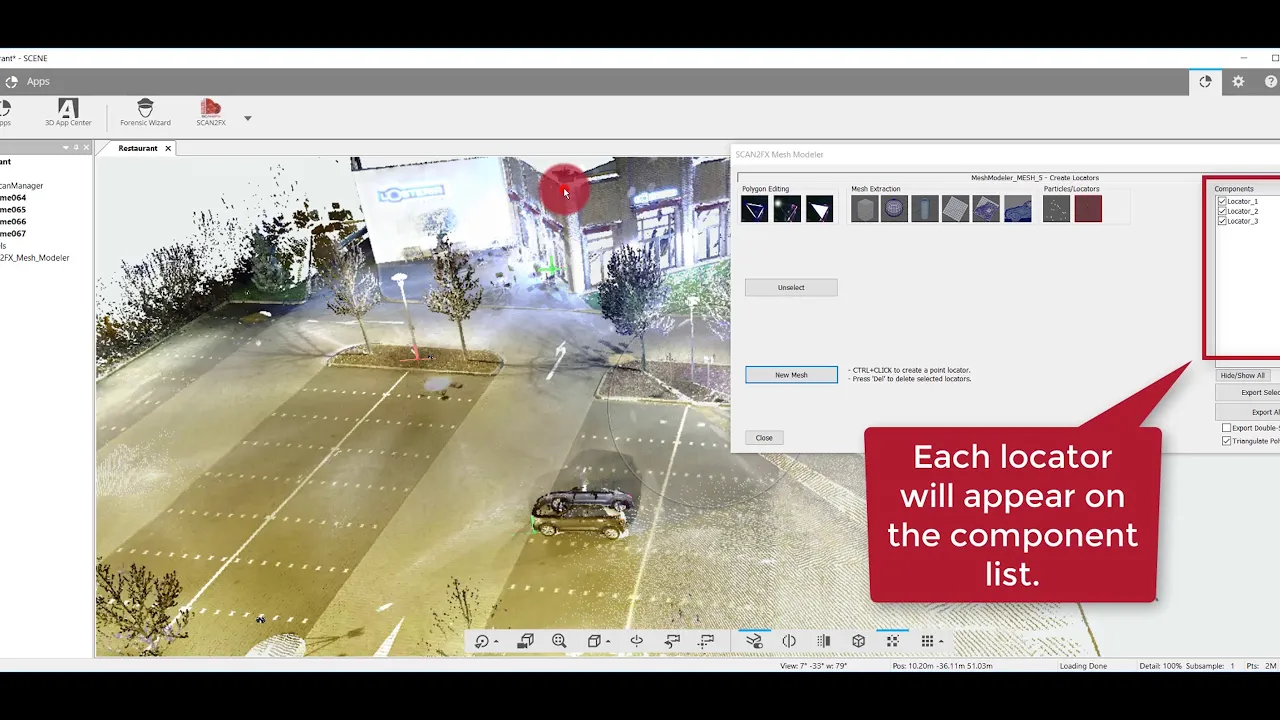The width and height of the screenshot is (1280, 720).
Task: Open the 3D App Center
Action: click(x=68, y=112)
